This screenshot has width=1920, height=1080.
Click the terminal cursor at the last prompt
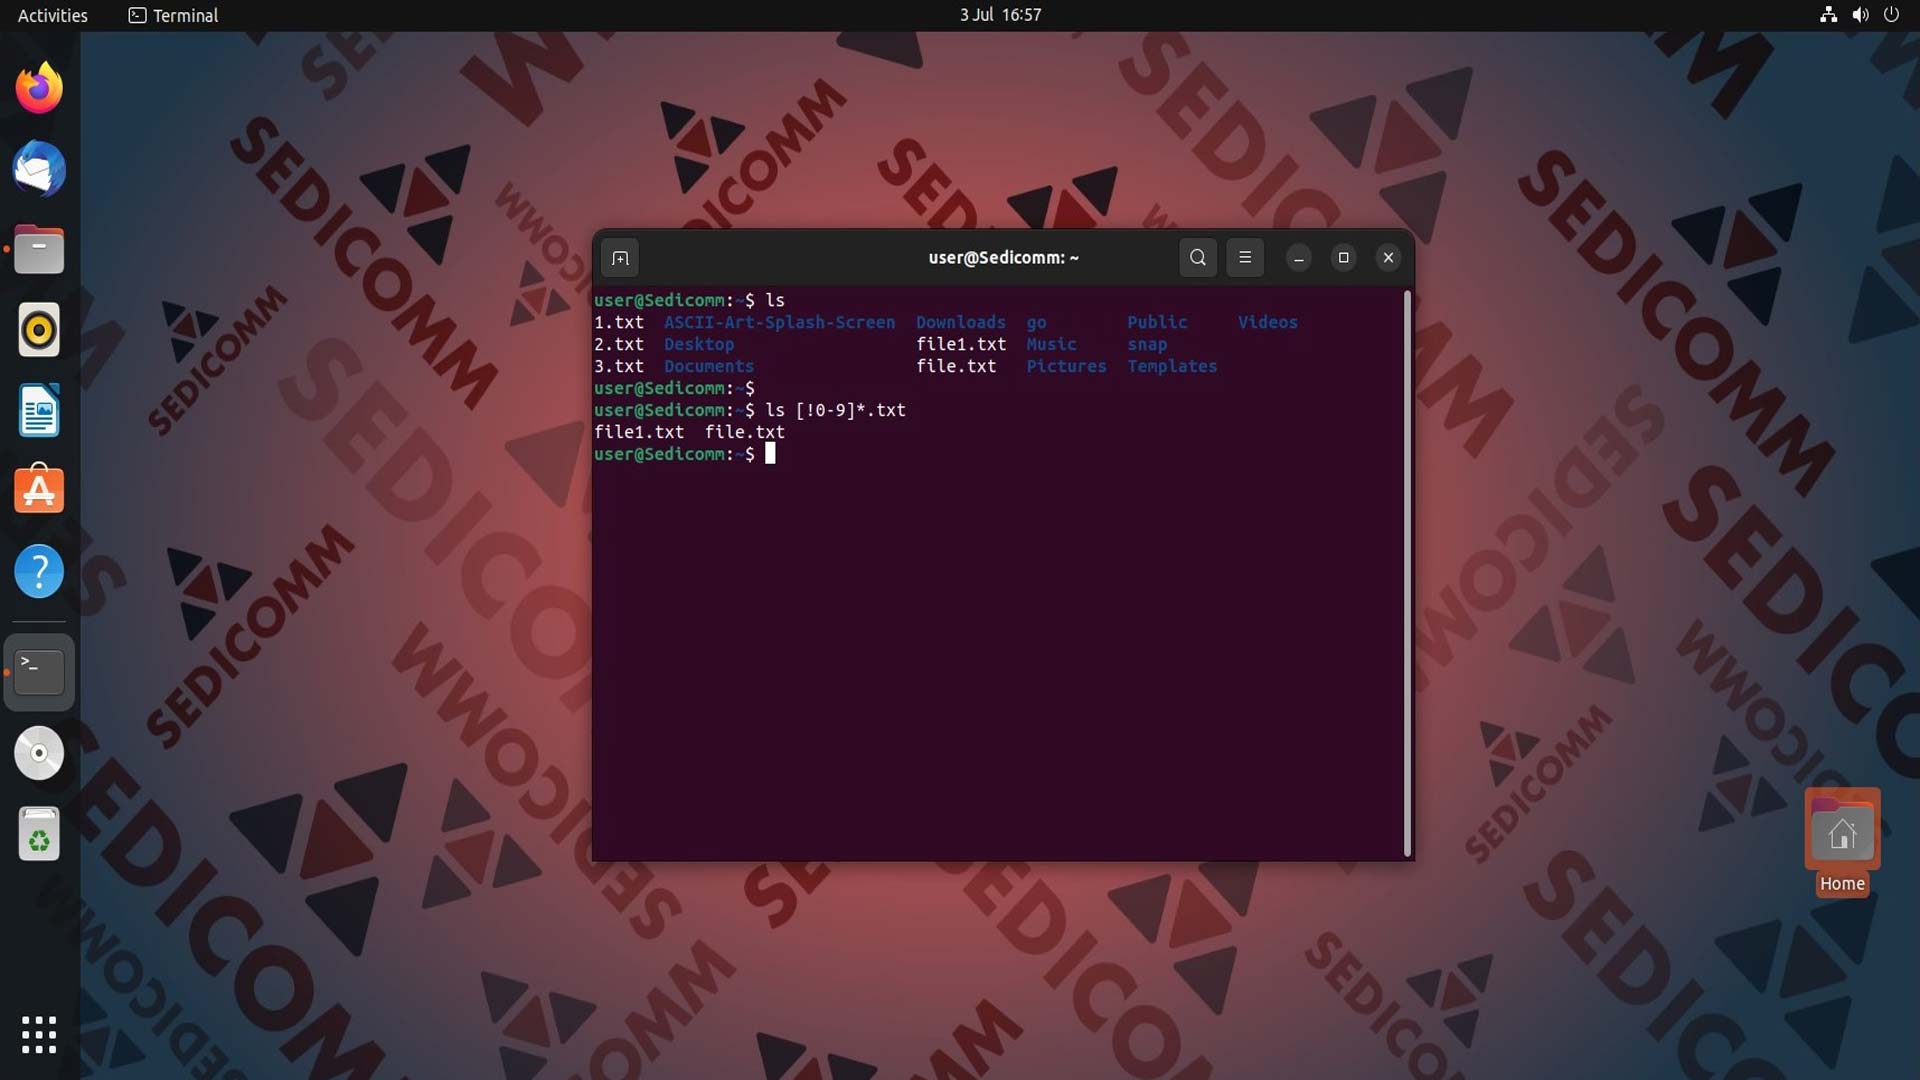click(770, 454)
